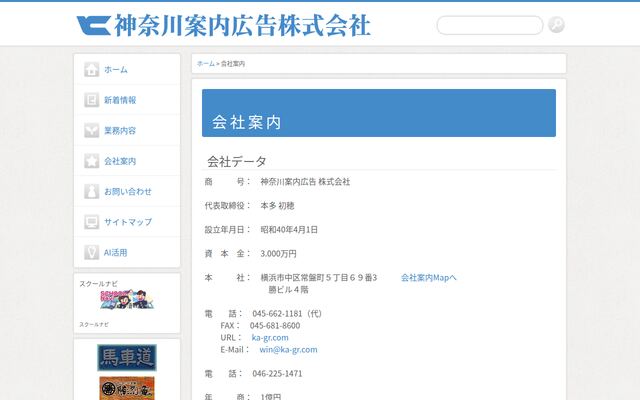Click the FAX number 045-681-8600
640x400 pixels.
[275, 326]
